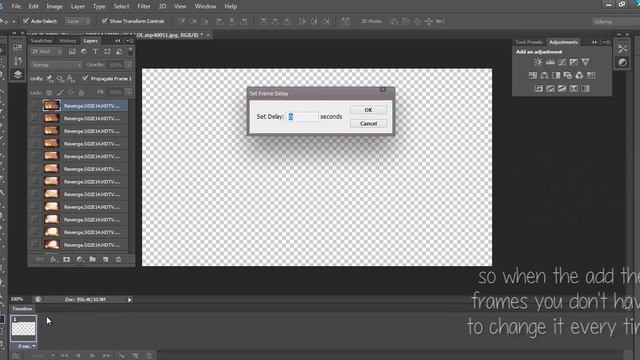Add an Exposure adjustment
The image size is (640, 360).
coord(573,62)
